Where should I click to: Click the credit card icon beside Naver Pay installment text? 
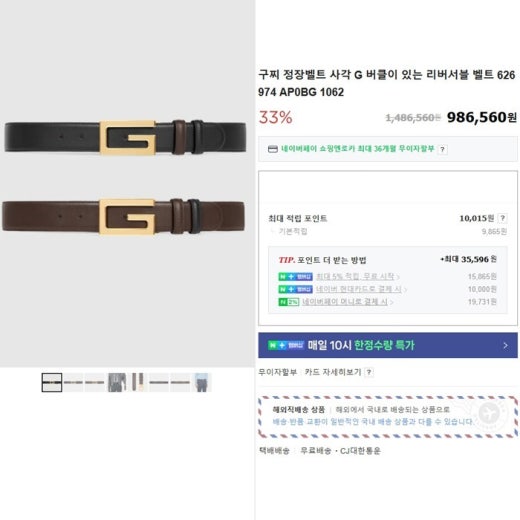273,149
